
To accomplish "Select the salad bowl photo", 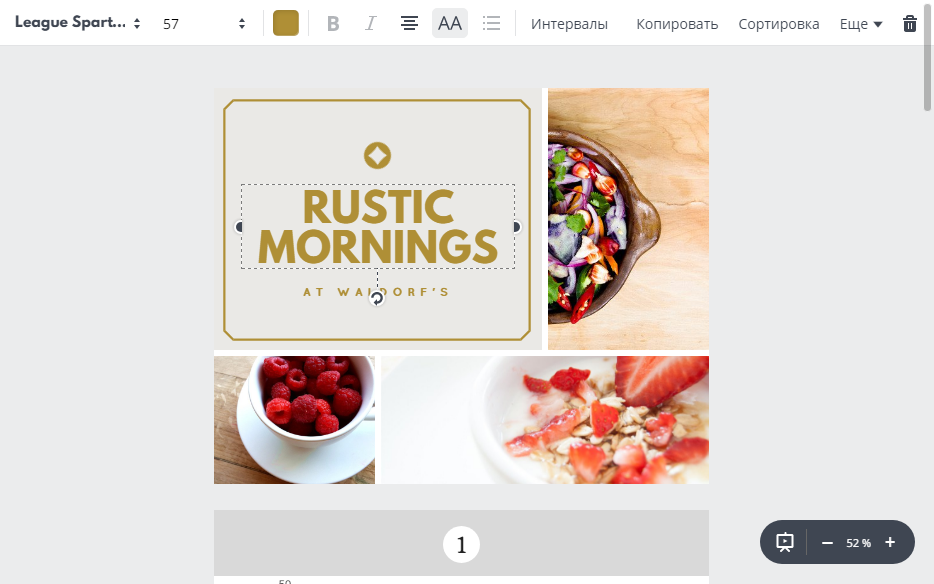I will tap(628, 219).
